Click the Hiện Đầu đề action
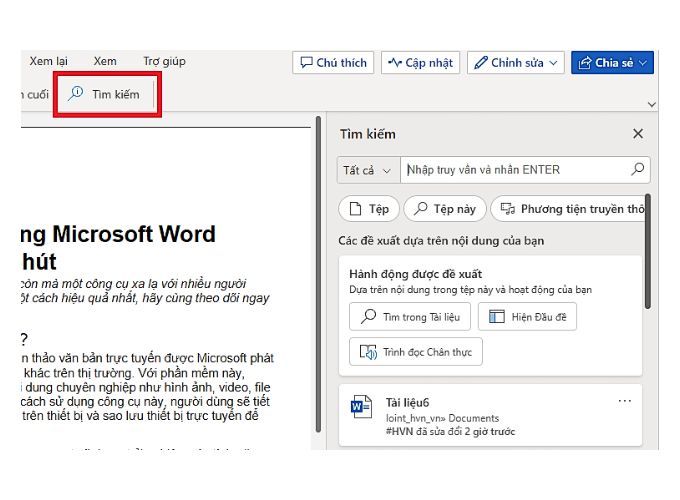 click(527, 317)
